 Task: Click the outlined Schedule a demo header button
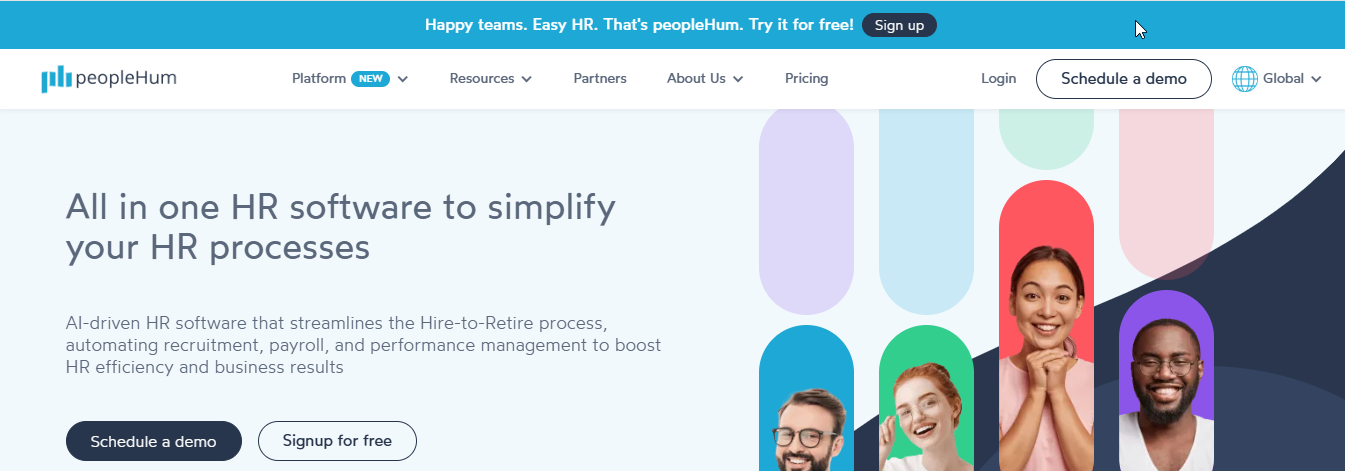click(x=1123, y=79)
